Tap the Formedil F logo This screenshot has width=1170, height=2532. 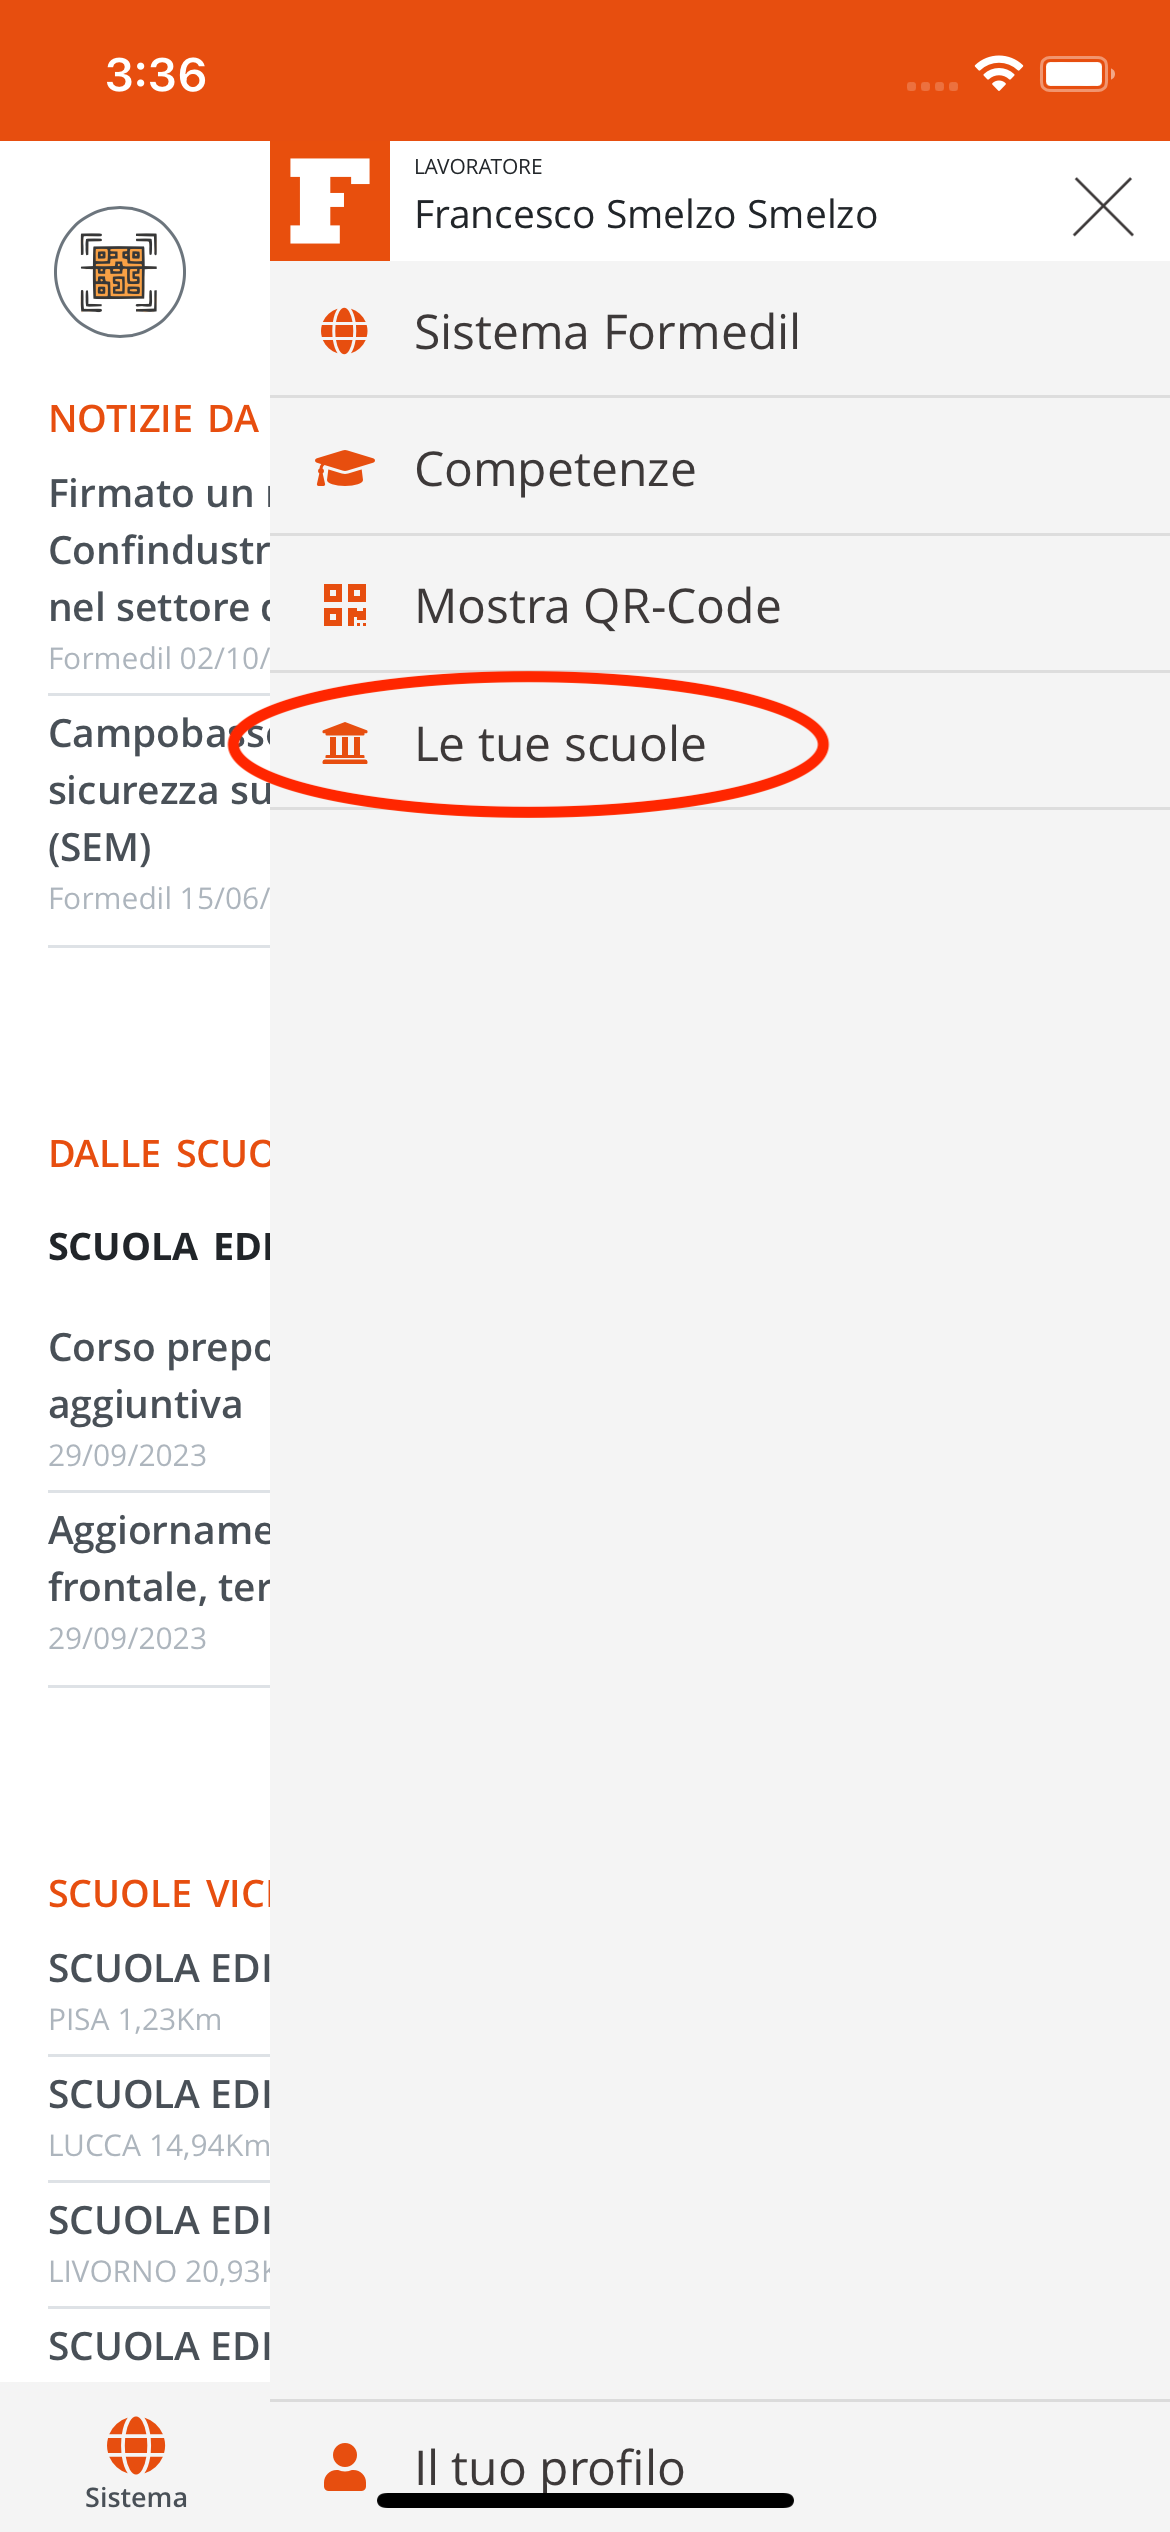tap(330, 201)
